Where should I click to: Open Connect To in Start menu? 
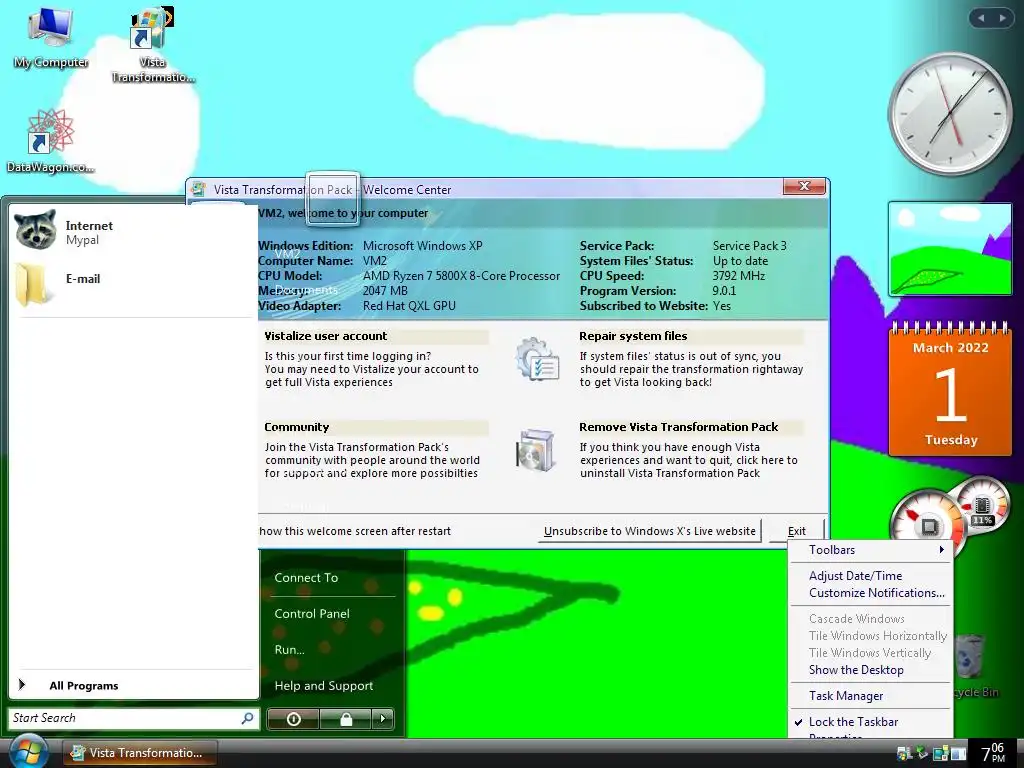click(x=306, y=578)
